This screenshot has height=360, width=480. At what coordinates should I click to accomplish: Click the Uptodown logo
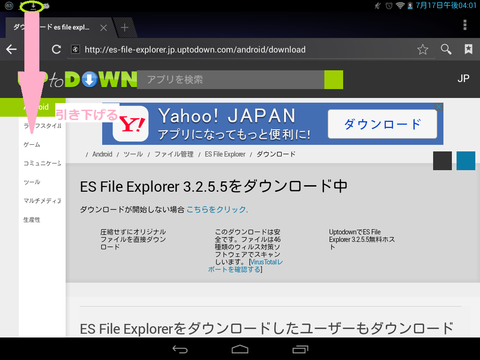77,79
